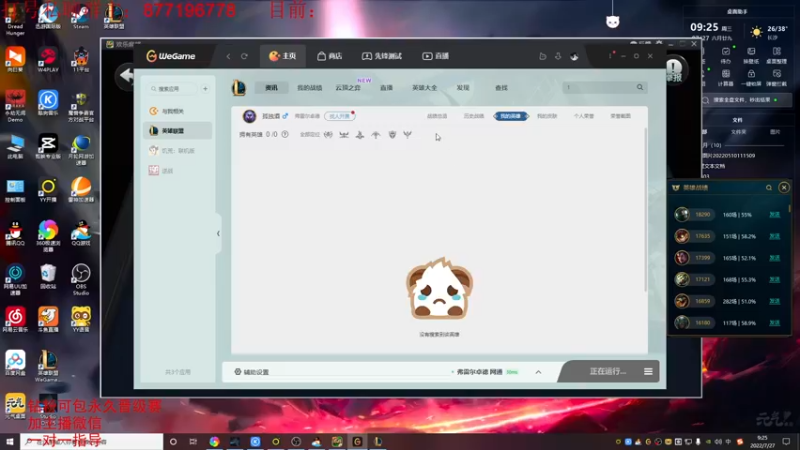The image size is (800, 450).
Task: Click the Windows Start button
Action: point(10,442)
